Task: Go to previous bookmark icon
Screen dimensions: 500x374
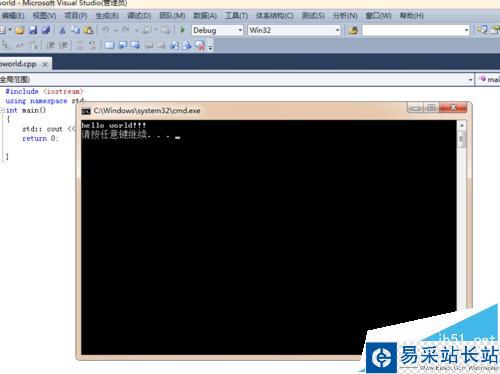Action: coord(123,45)
